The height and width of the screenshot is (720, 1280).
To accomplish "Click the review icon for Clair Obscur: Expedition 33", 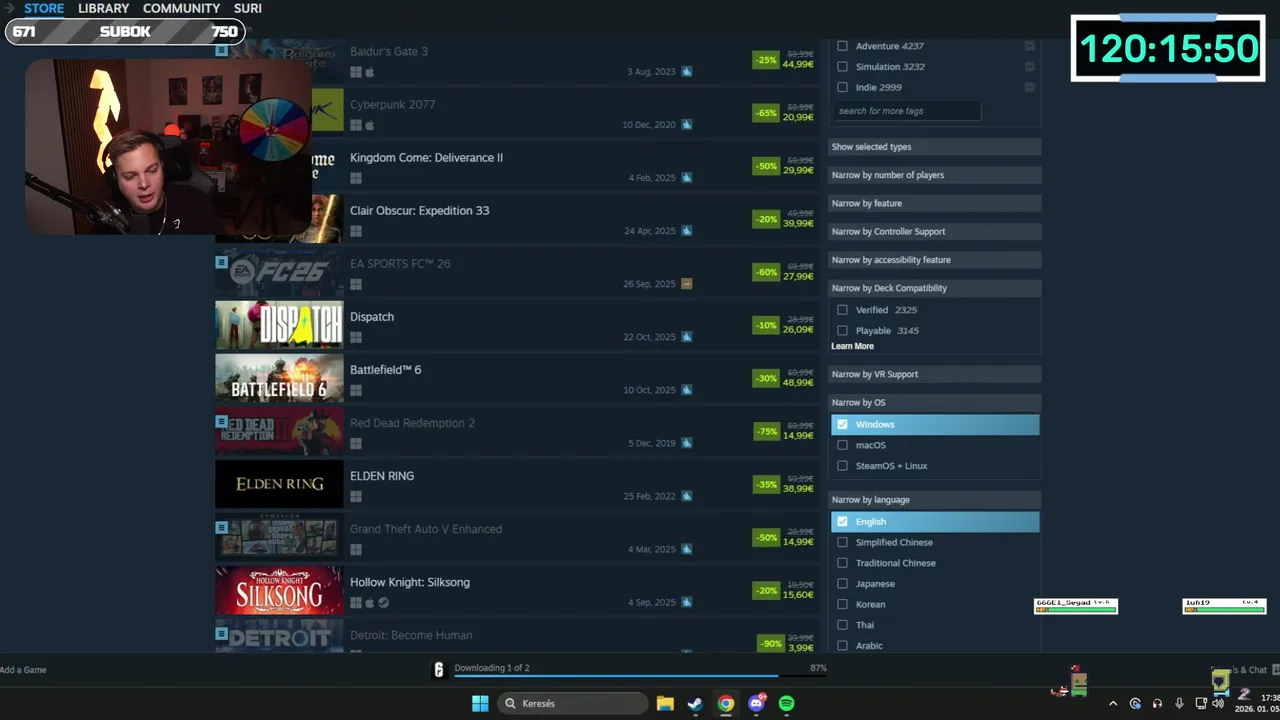I will 686,231.
